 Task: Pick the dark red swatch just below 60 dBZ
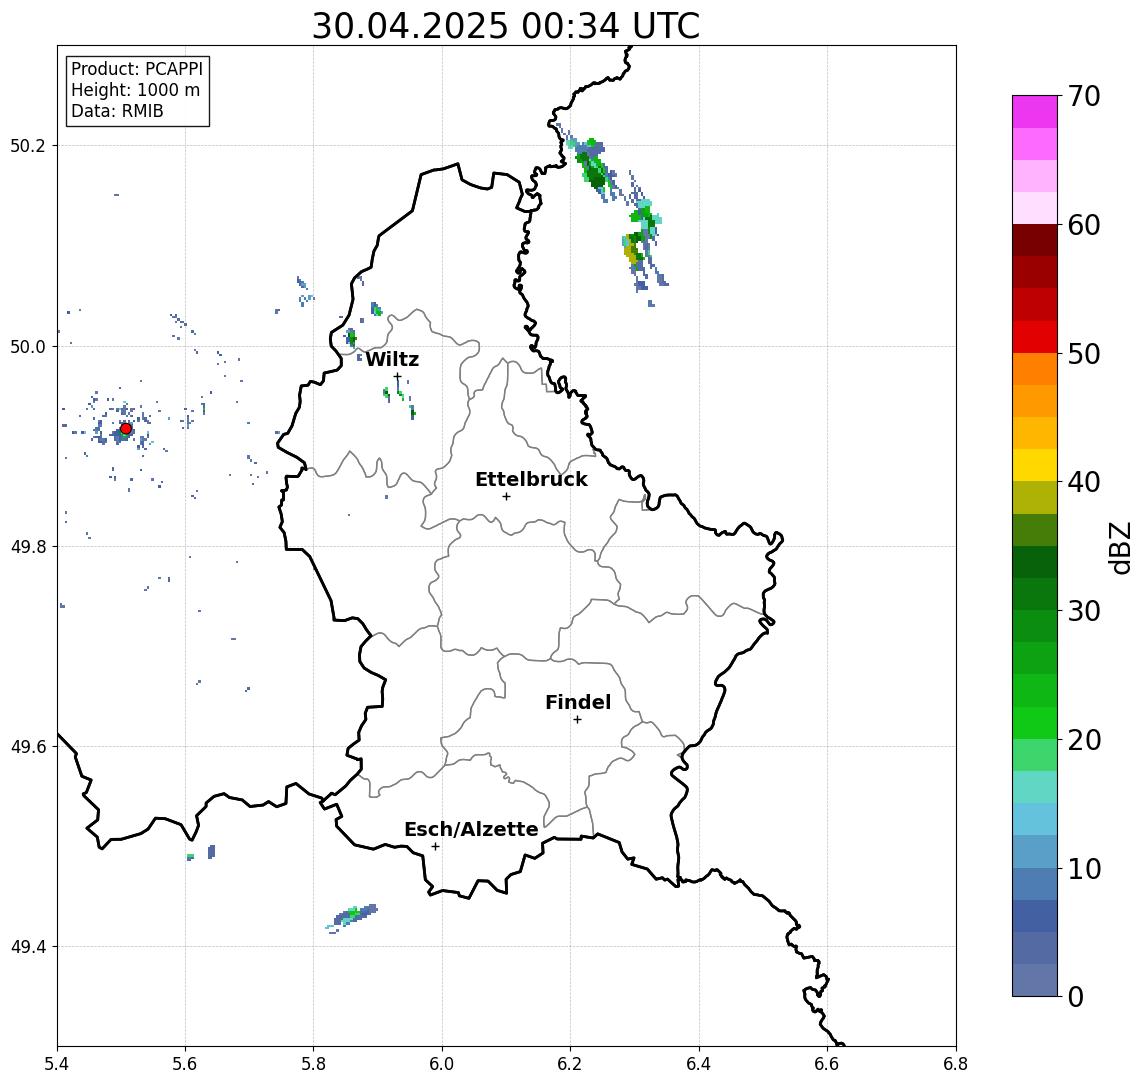click(x=1034, y=240)
